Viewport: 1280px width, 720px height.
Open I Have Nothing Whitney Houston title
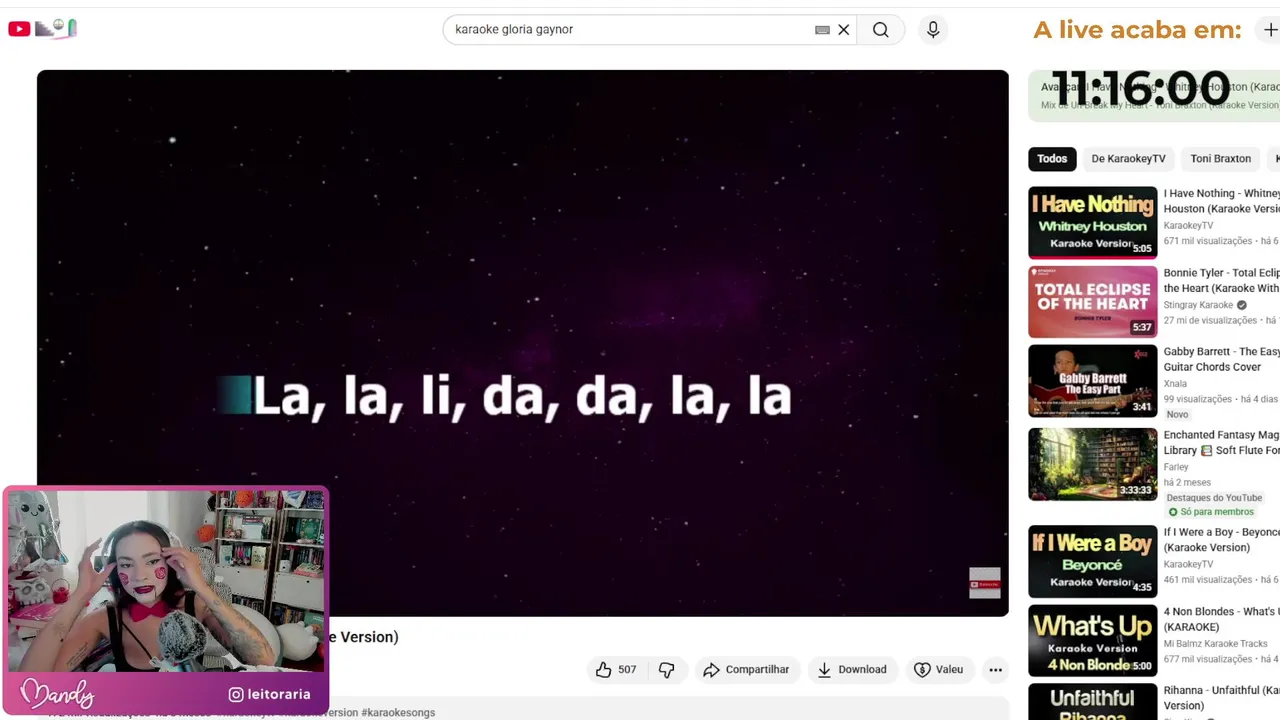coord(1221,201)
